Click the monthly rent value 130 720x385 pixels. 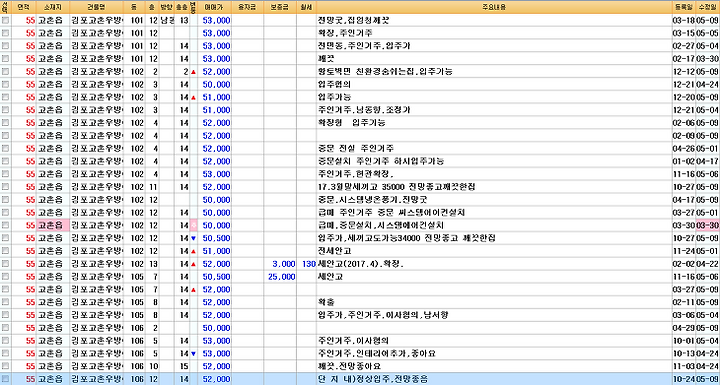(309, 264)
